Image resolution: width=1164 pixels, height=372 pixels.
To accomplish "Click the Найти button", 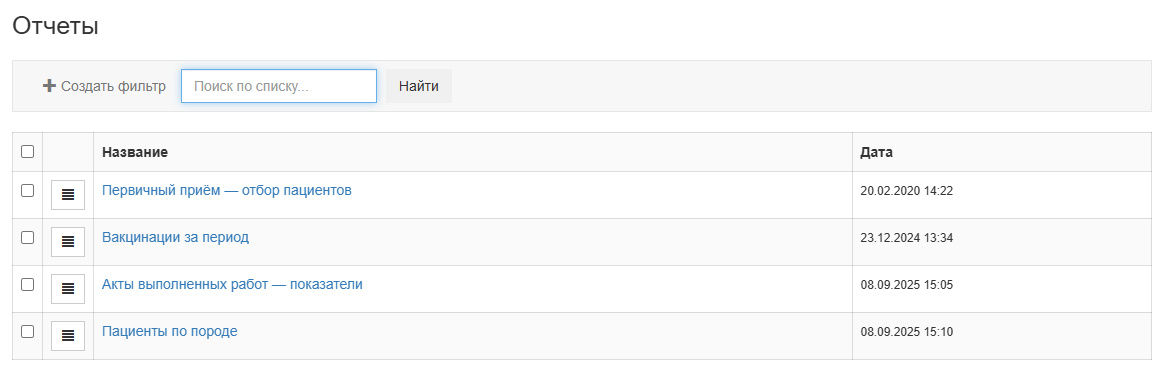I will click(x=419, y=86).
